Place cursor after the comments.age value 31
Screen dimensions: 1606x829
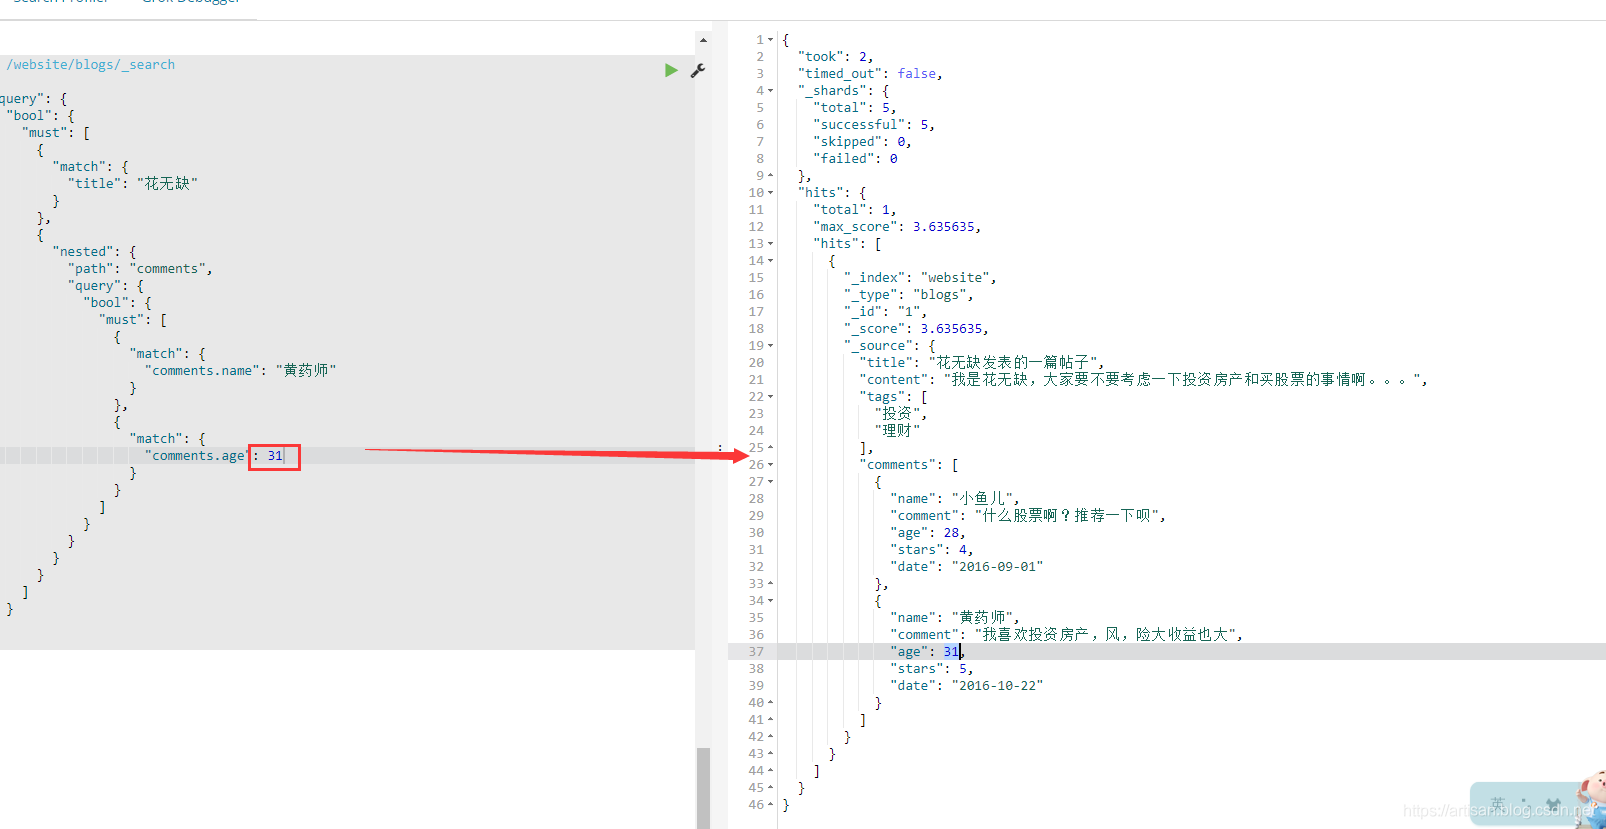coord(284,456)
